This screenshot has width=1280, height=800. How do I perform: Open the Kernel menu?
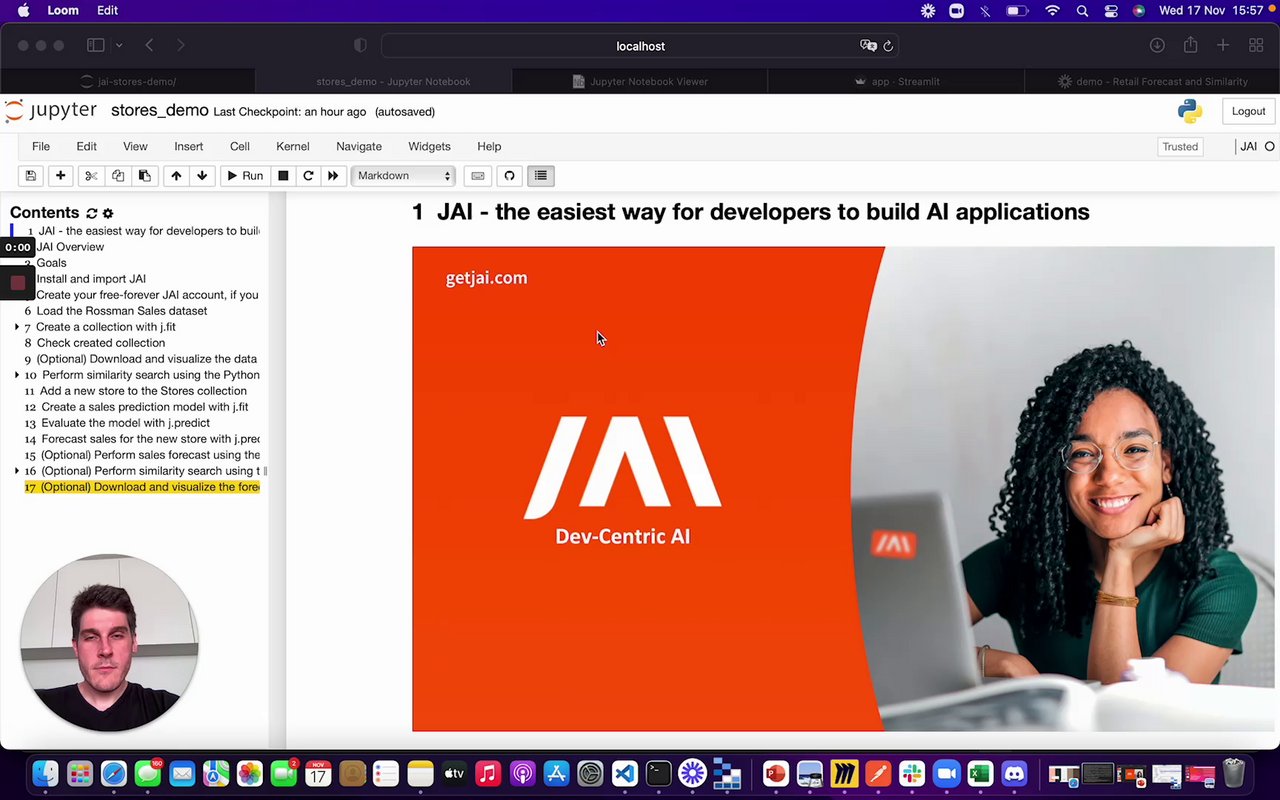pyautogui.click(x=293, y=146)
